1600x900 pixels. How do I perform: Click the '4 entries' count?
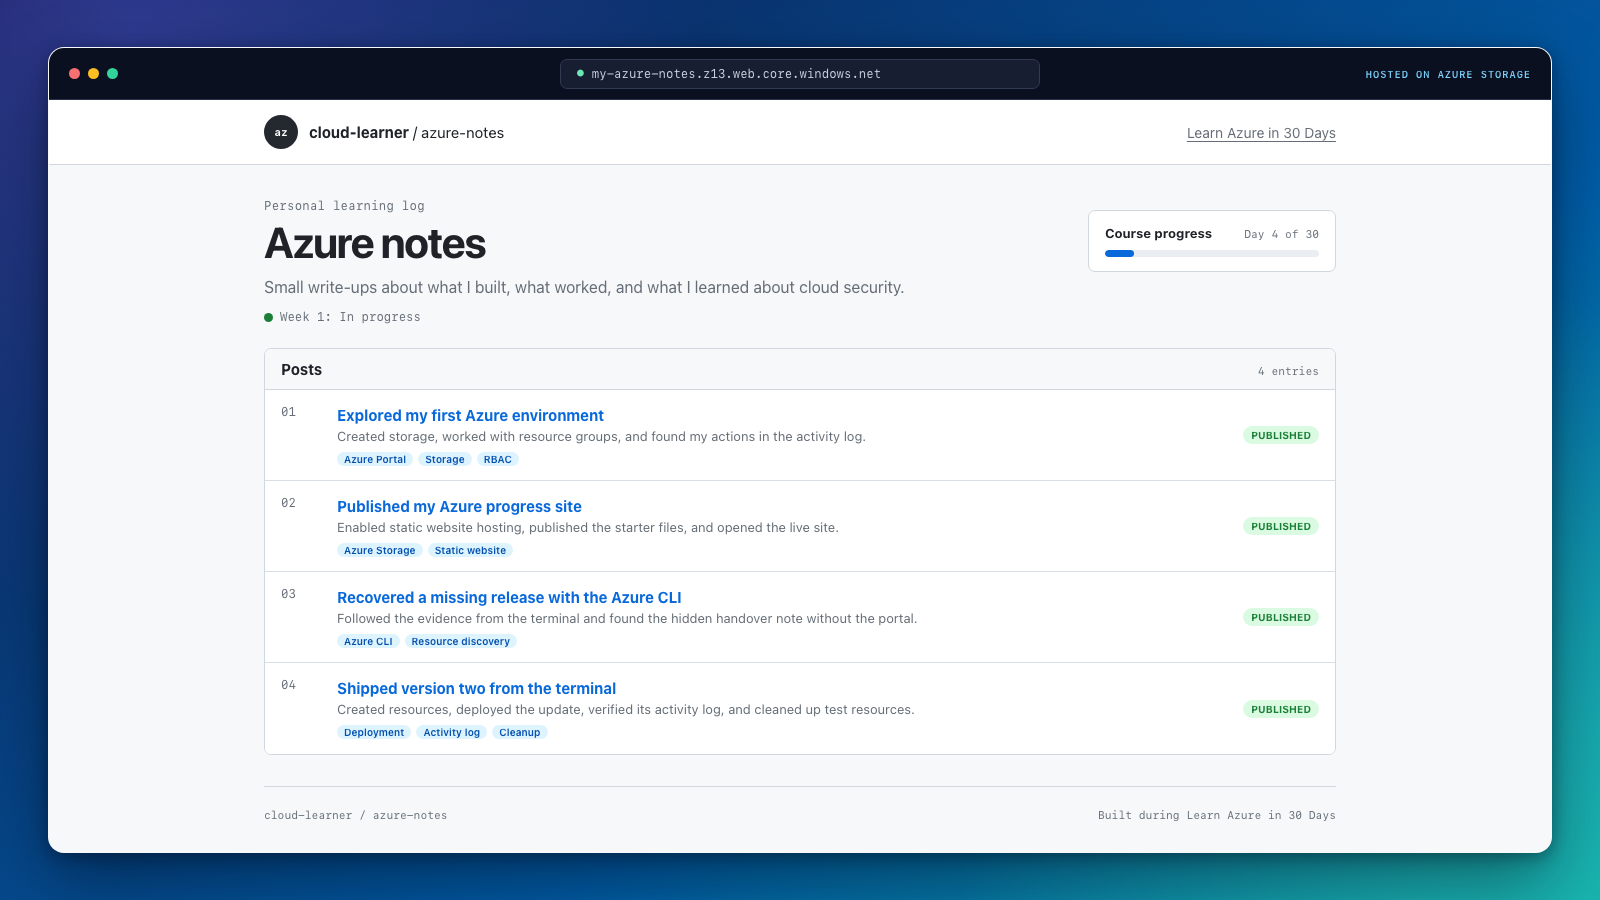[x=1288, y=371]
